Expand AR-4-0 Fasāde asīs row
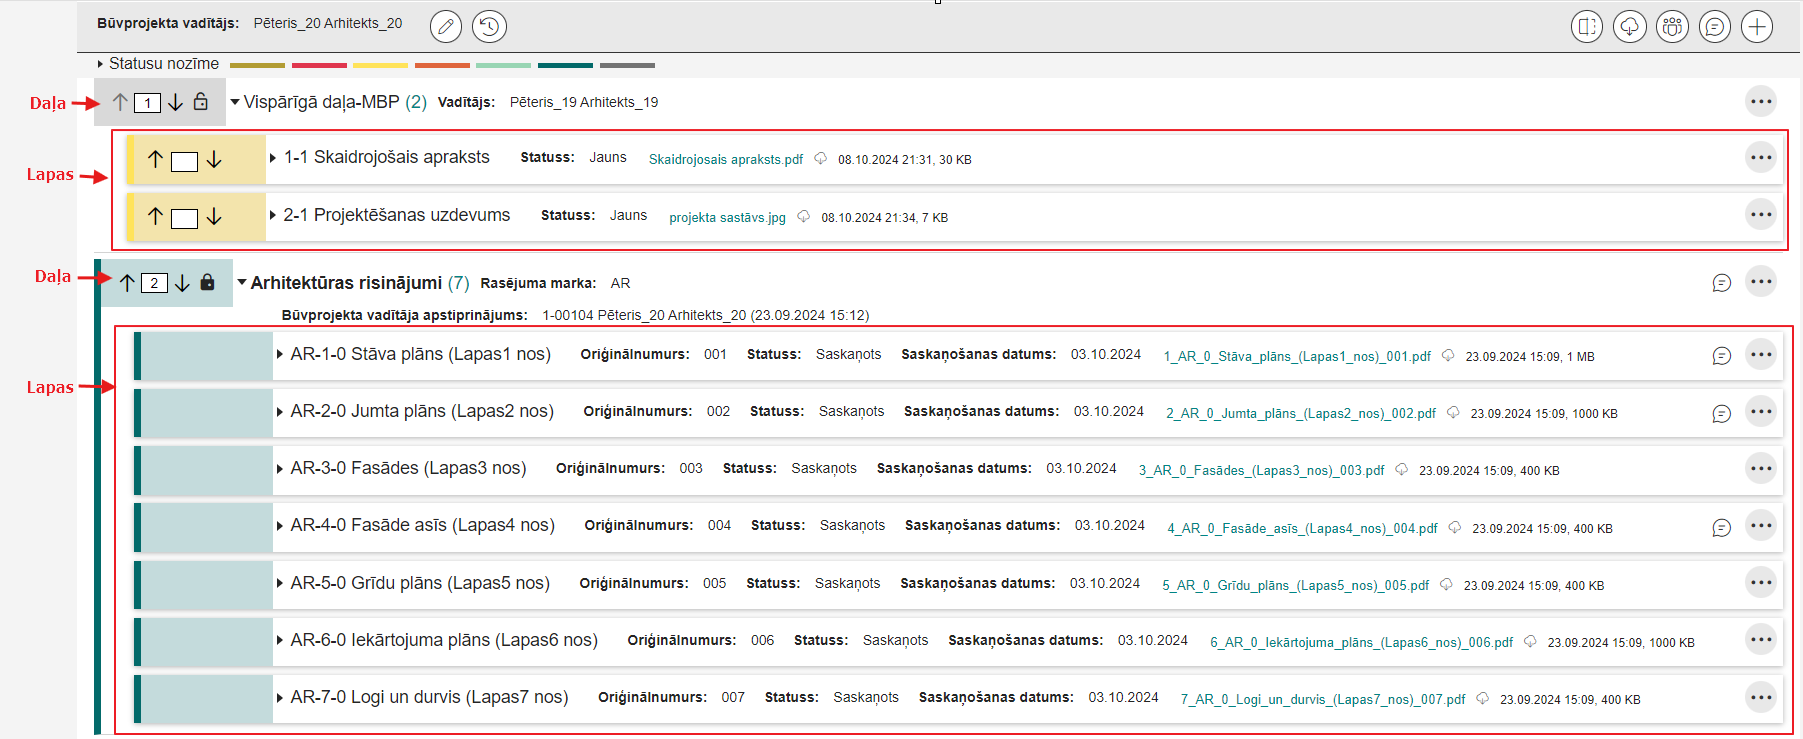 pyautogui.click(x=280, y=525)
